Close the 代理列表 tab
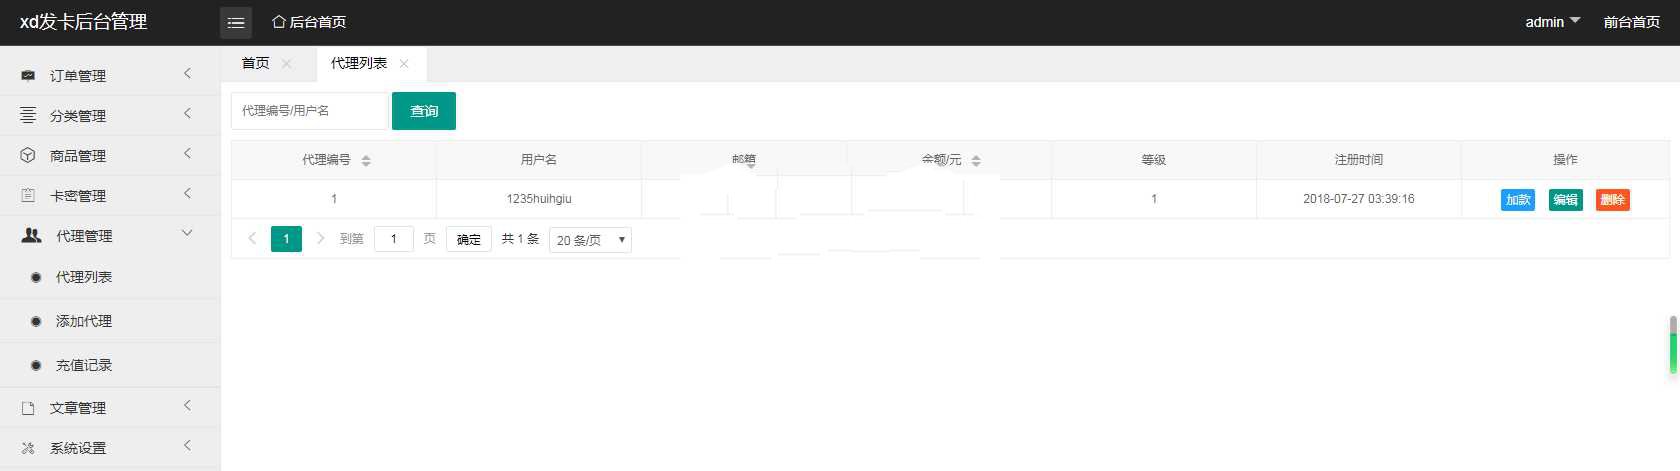The image size is (1680, 471). click(x=404, y=64)
